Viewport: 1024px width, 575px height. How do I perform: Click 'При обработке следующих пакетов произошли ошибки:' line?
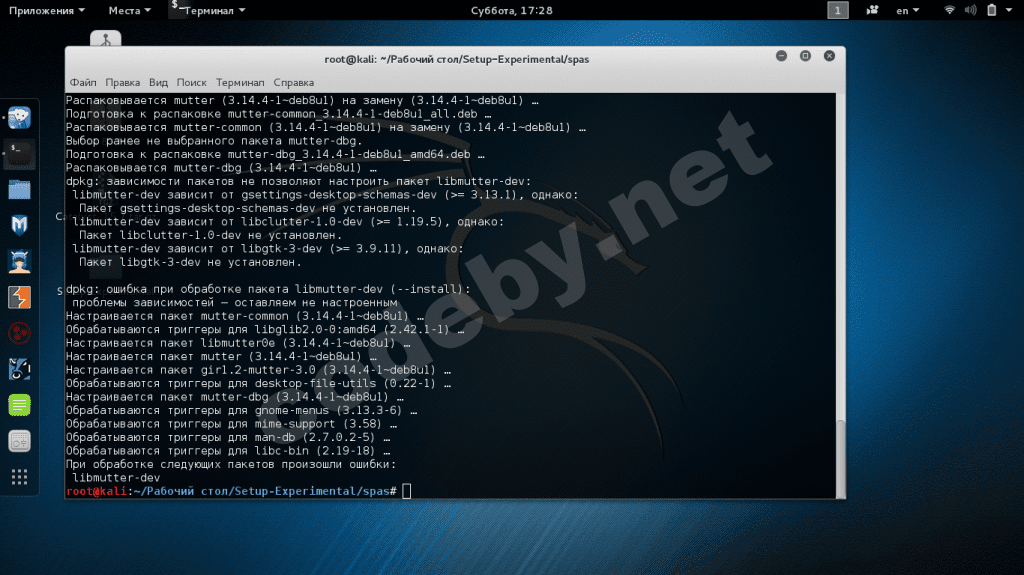pos(231,464)
